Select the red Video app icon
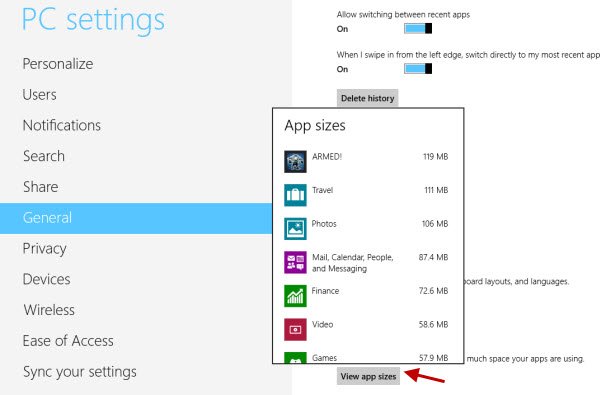Viewport: 600px width, 395px height. tap(295, 330)
